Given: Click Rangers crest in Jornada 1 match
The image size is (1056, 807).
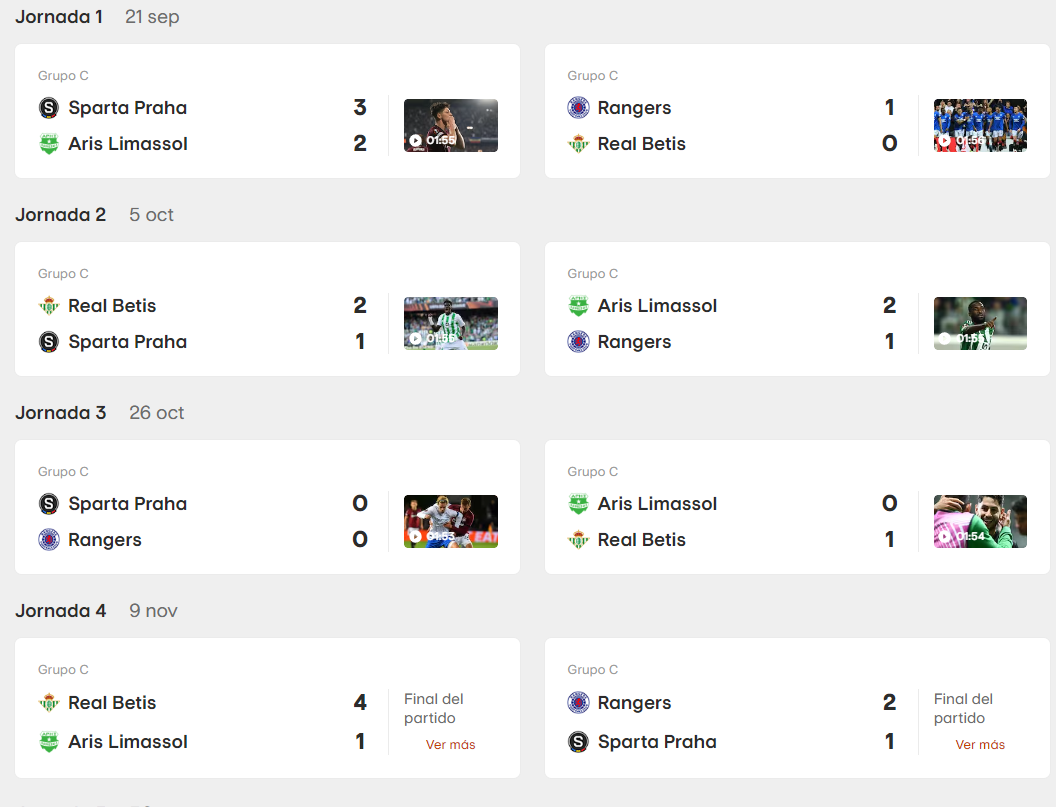Looking at the screenshot, I should click(578, 108).
